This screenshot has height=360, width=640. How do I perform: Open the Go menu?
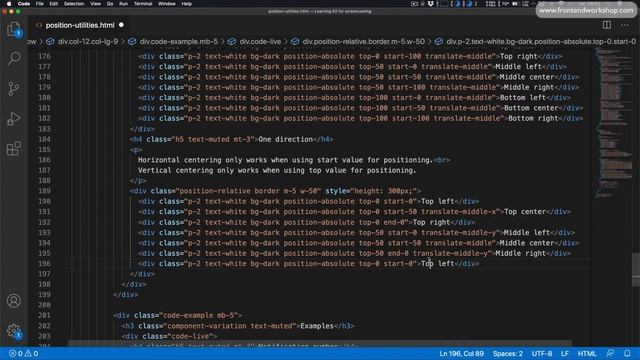coord(110,4)
